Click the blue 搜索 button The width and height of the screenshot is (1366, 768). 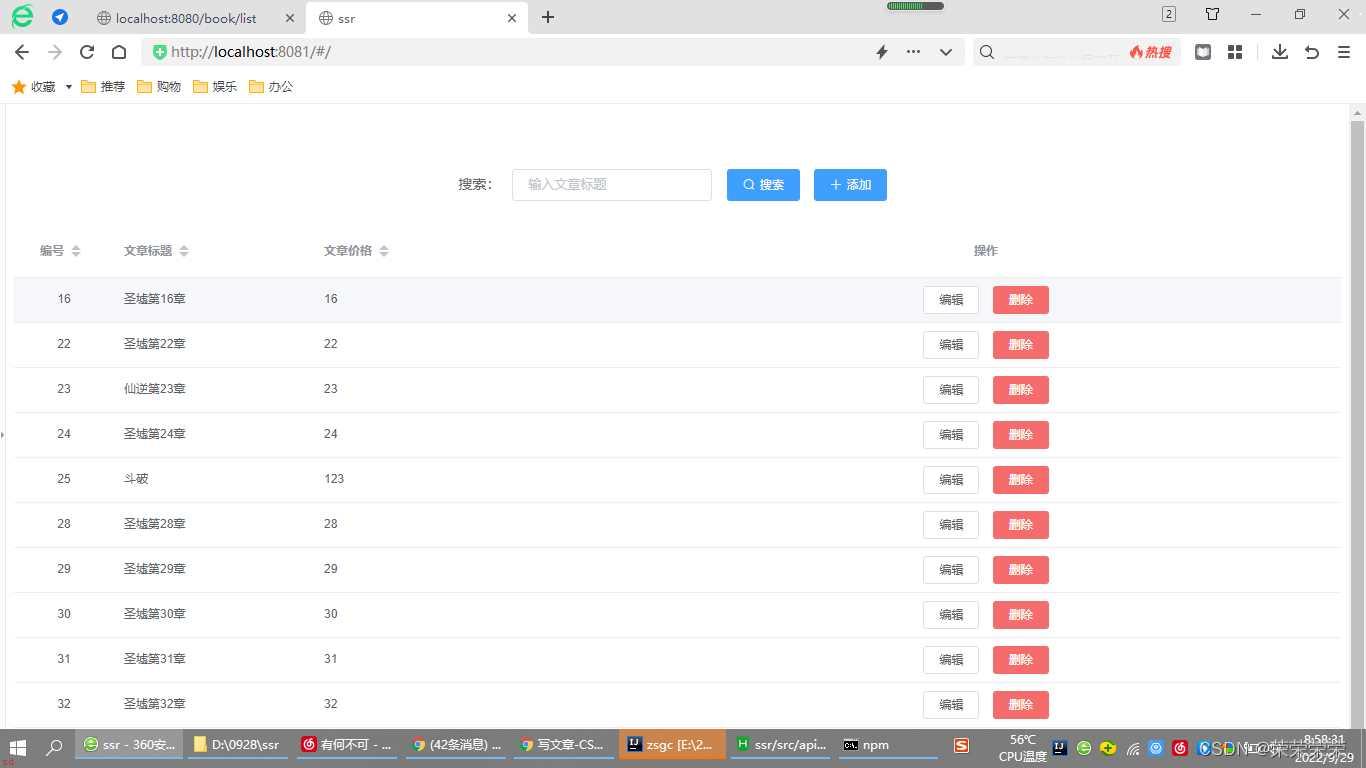click(763, 185)
